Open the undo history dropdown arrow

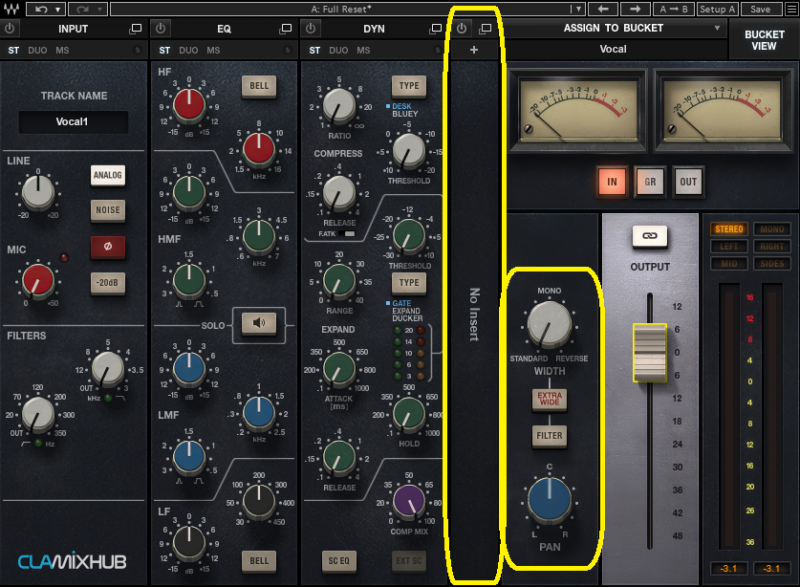tap(59, 9)
